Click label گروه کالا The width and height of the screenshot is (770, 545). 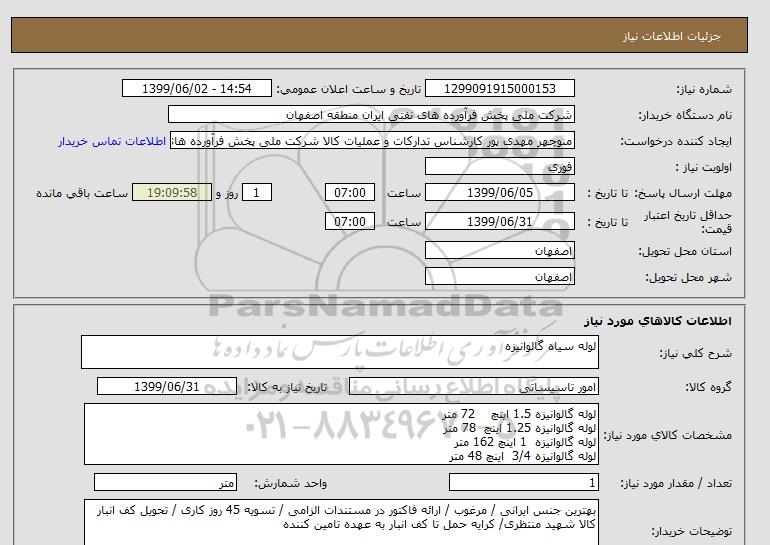tap(709, 387)
